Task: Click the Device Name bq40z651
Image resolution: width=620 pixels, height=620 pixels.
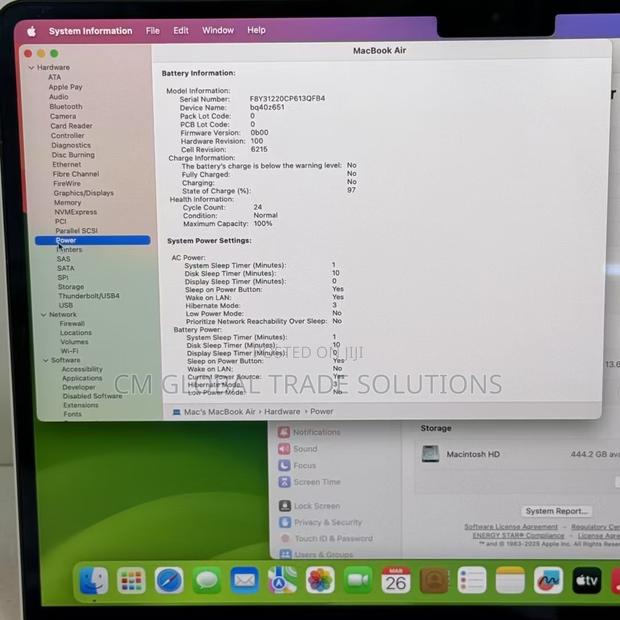Action: tap(267, 107)
